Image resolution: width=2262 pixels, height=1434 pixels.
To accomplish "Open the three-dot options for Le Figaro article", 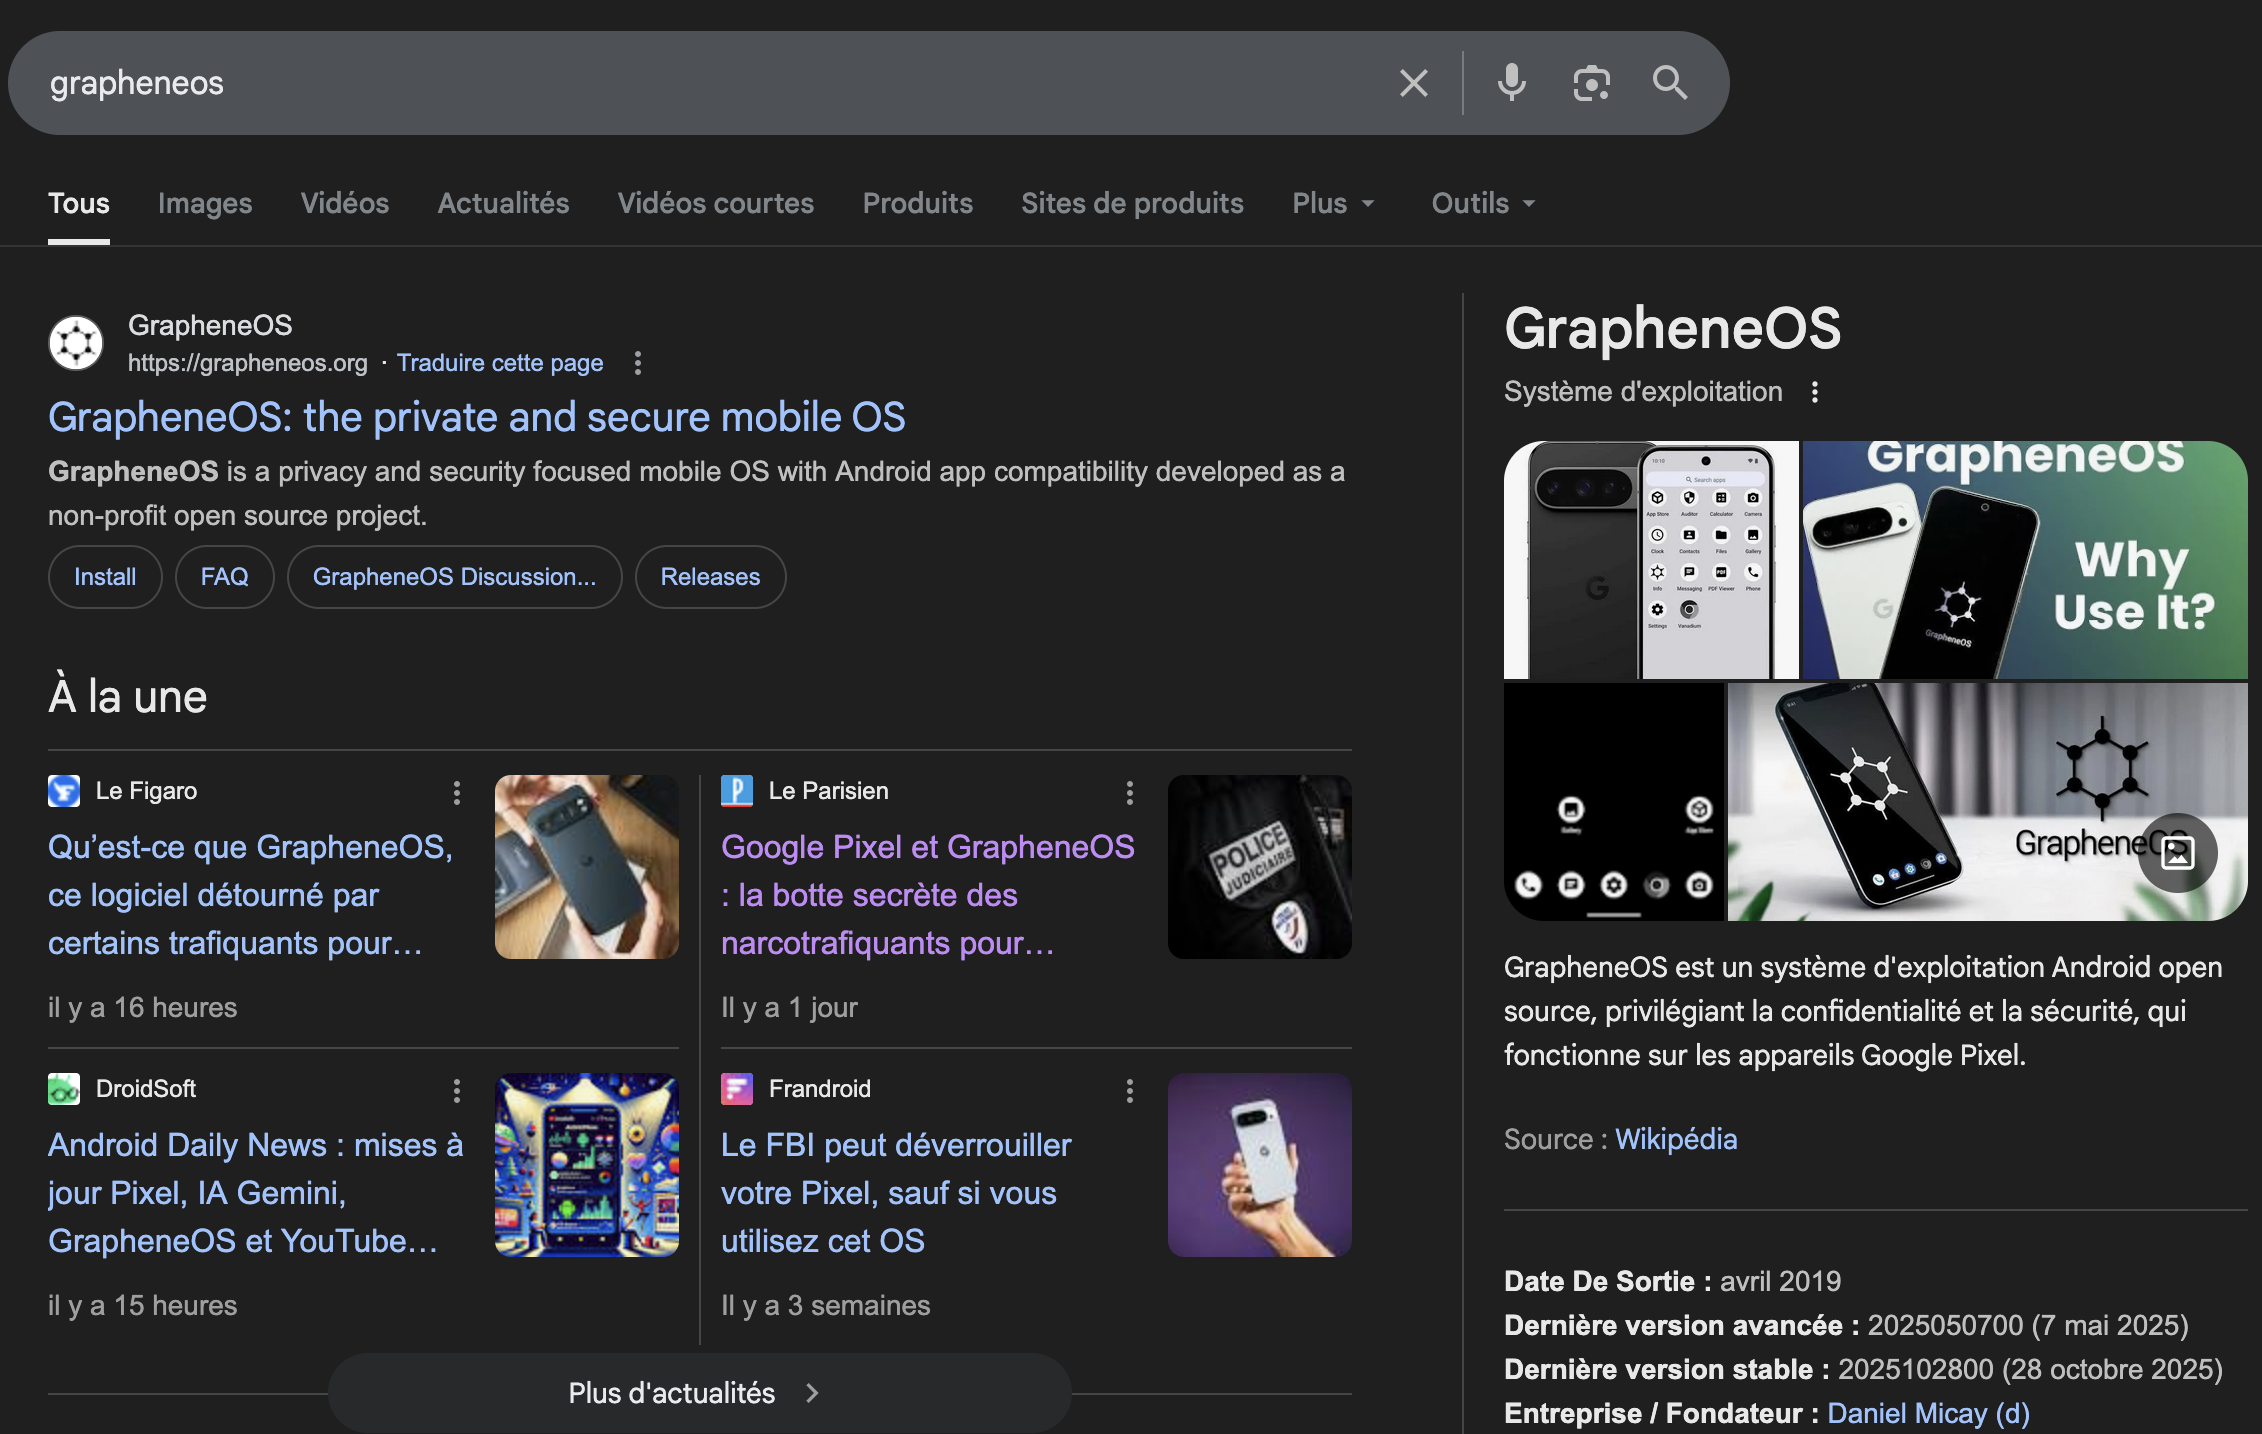I will [x=457, y=793].
